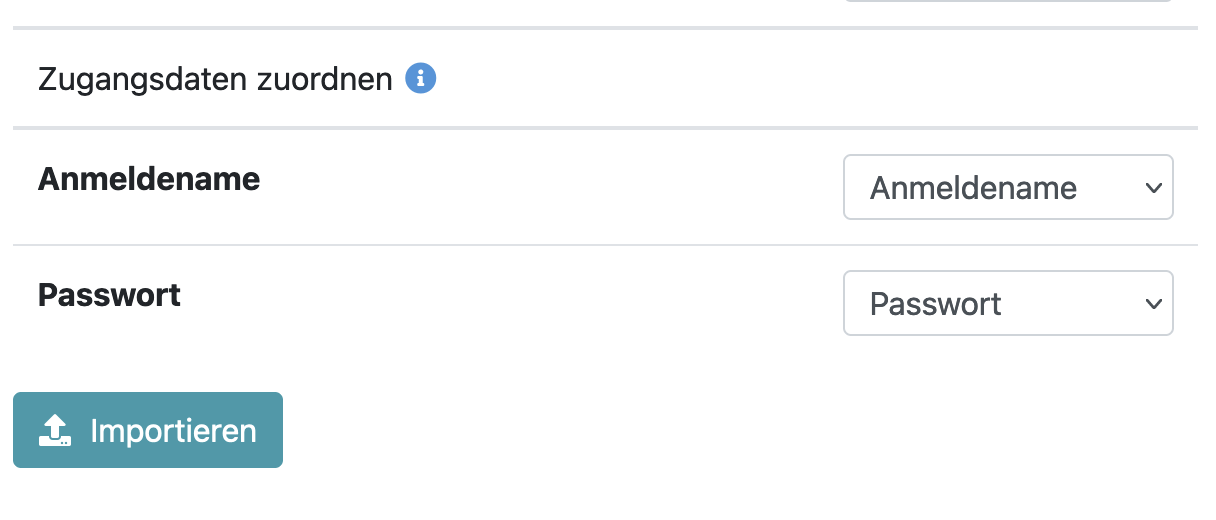Image resolution: width=1216 pixels, height=520 pixels.
Task: Click the Zugangsdaten zuordnen section heading
Action: pyautogui.click(x=215, y=79)
